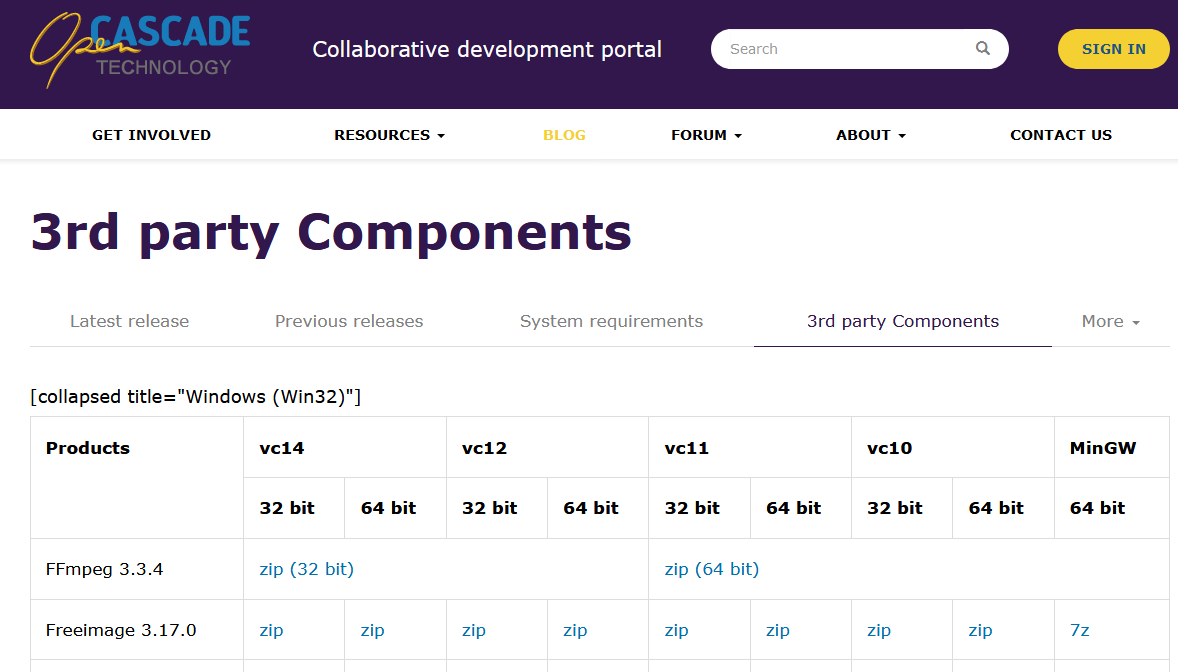Expand the More tab dropdown

tap(1110, 321)
